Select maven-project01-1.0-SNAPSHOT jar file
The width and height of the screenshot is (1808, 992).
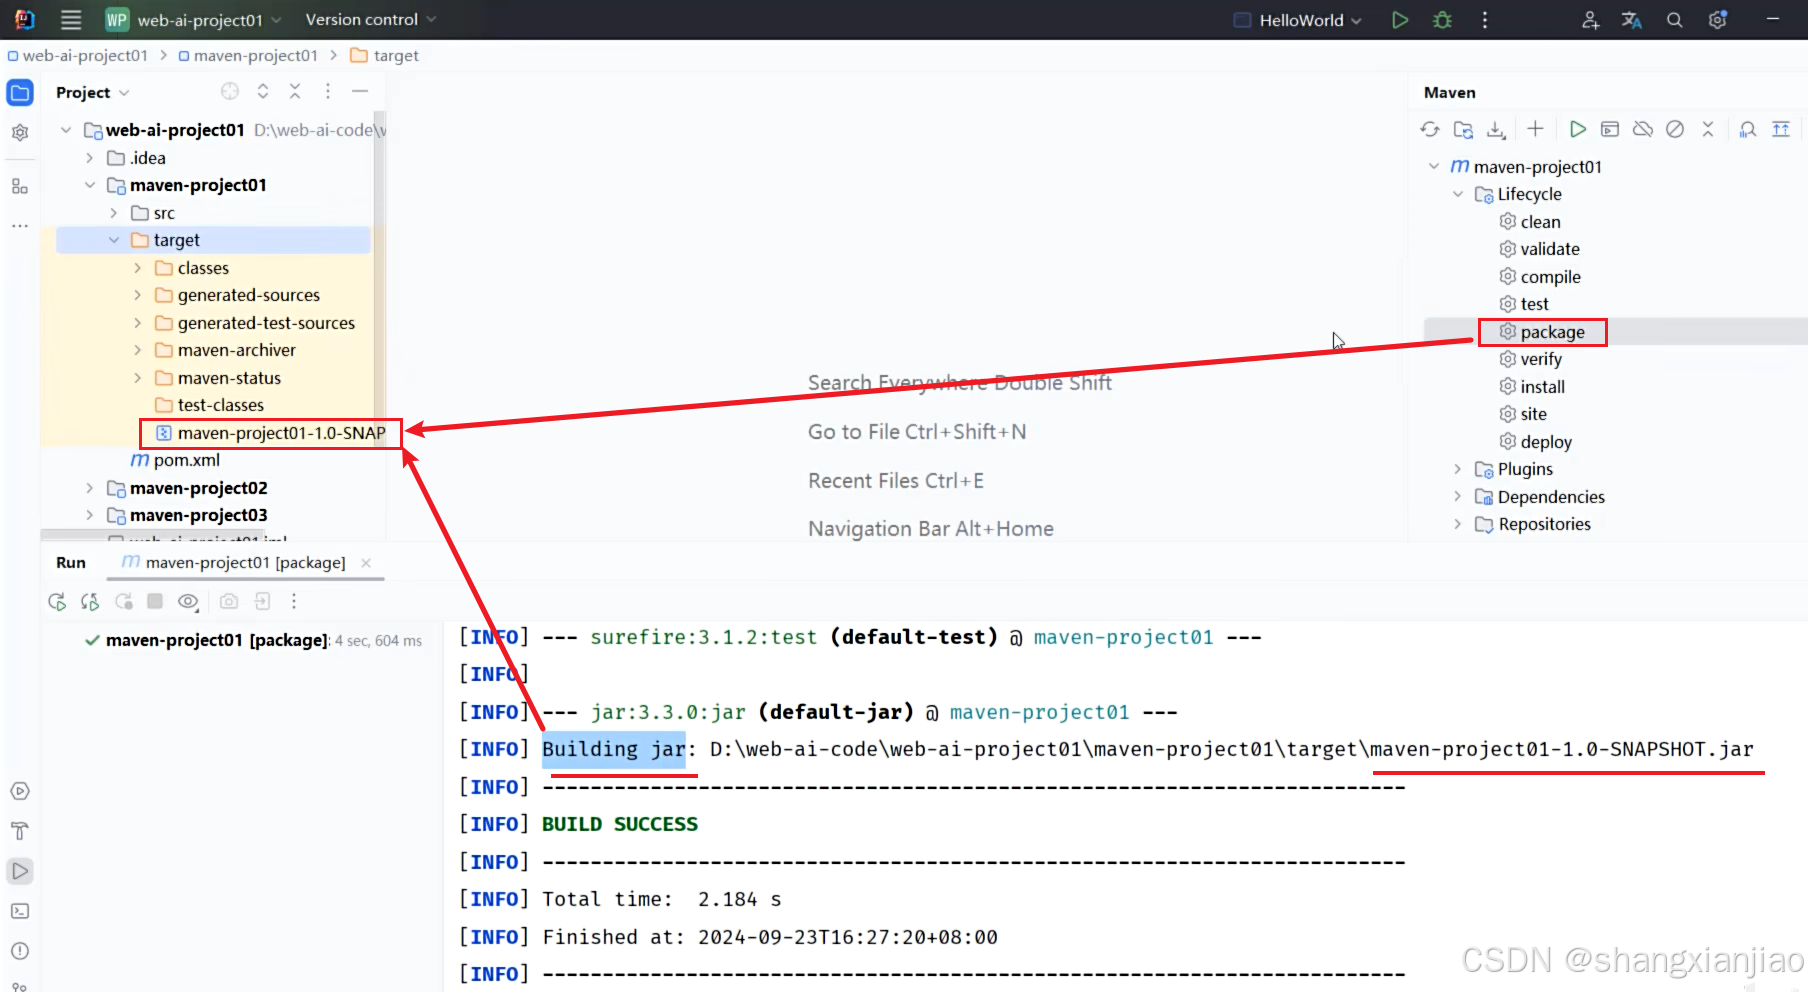pyautogui.click(x=270, y=433)
